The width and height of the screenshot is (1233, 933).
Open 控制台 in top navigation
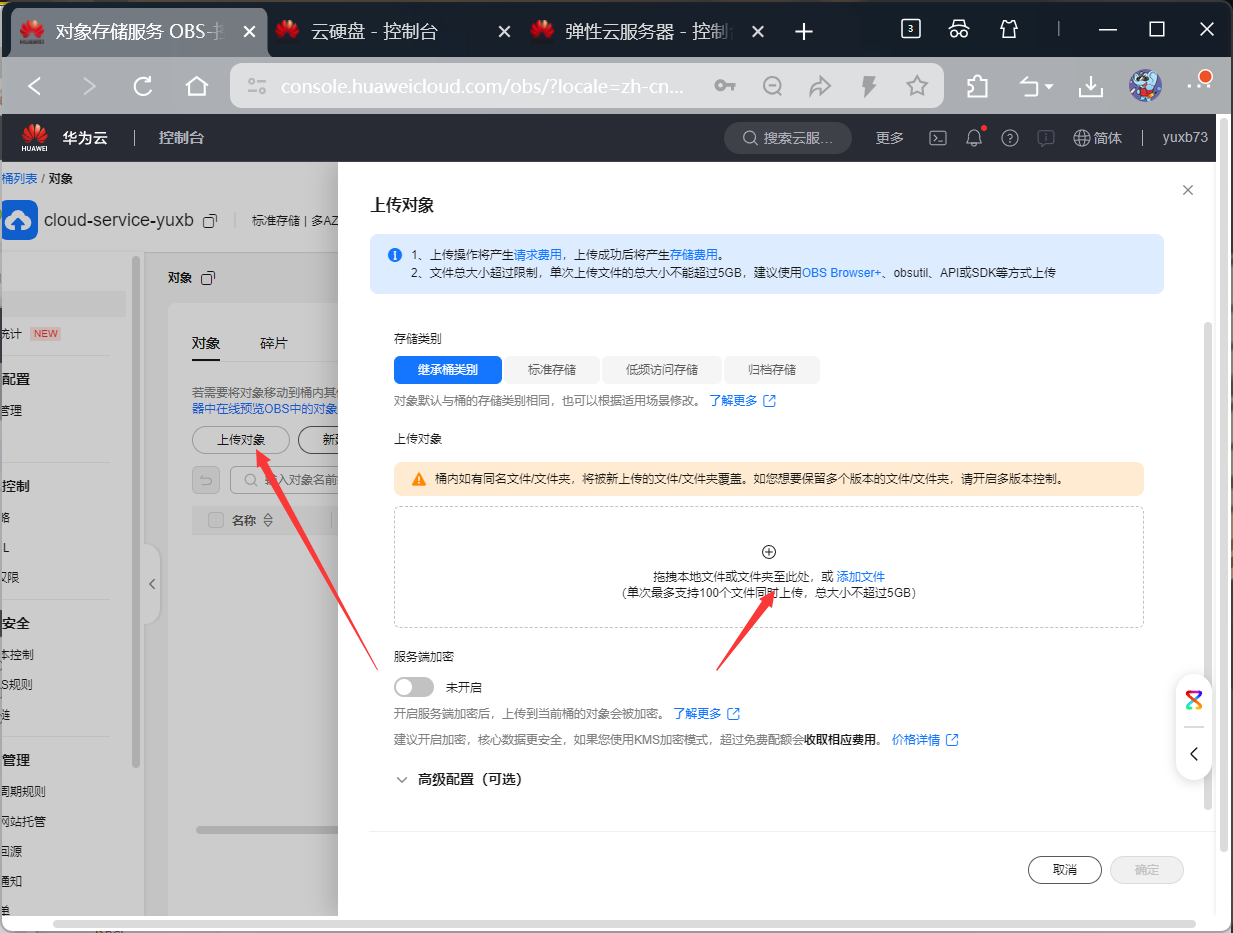[x=181, y=138]
